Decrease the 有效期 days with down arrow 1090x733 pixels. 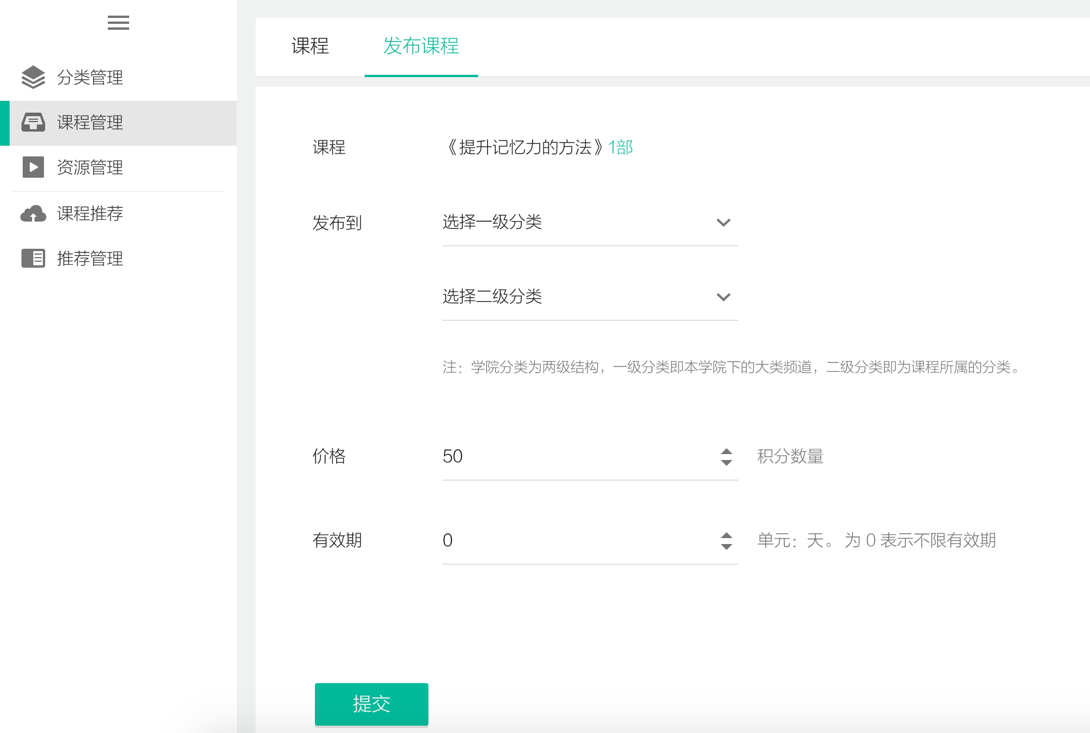point(726,547)
